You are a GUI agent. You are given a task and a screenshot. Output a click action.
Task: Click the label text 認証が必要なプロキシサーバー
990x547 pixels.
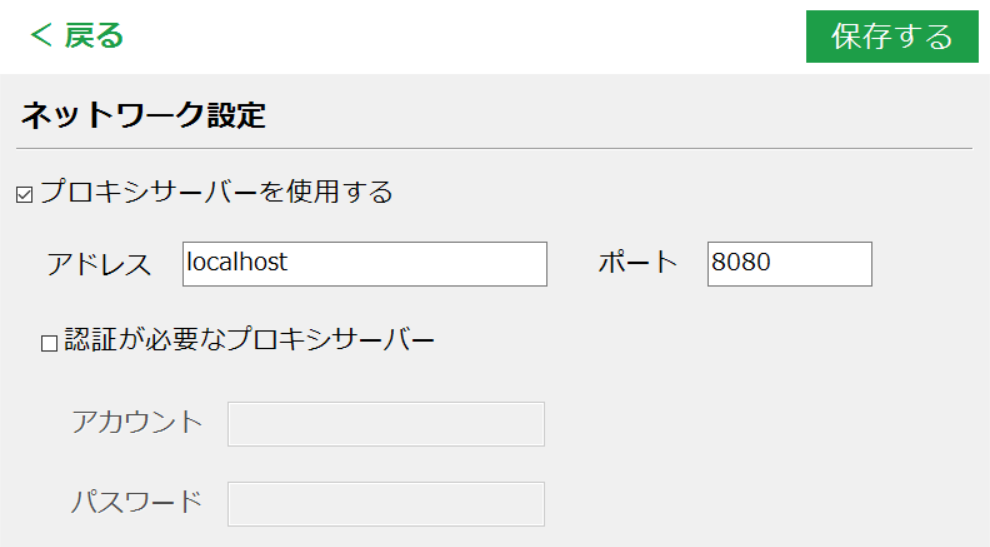[x=249, y=340]
